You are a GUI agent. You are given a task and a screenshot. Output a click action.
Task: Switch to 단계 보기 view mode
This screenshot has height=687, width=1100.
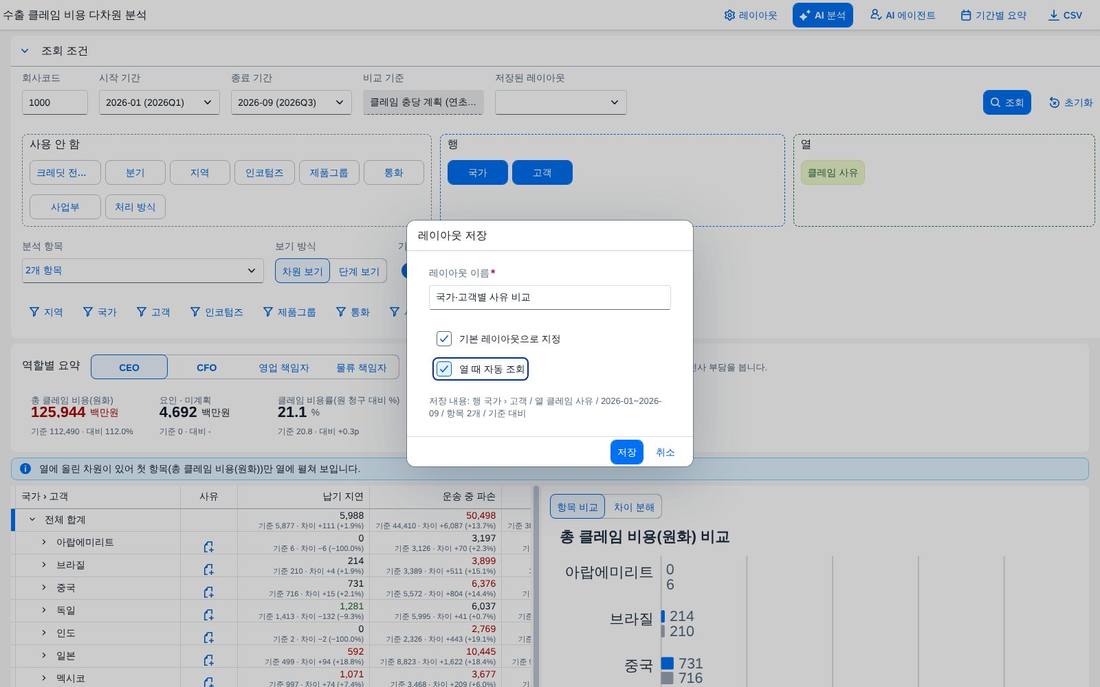358,271
